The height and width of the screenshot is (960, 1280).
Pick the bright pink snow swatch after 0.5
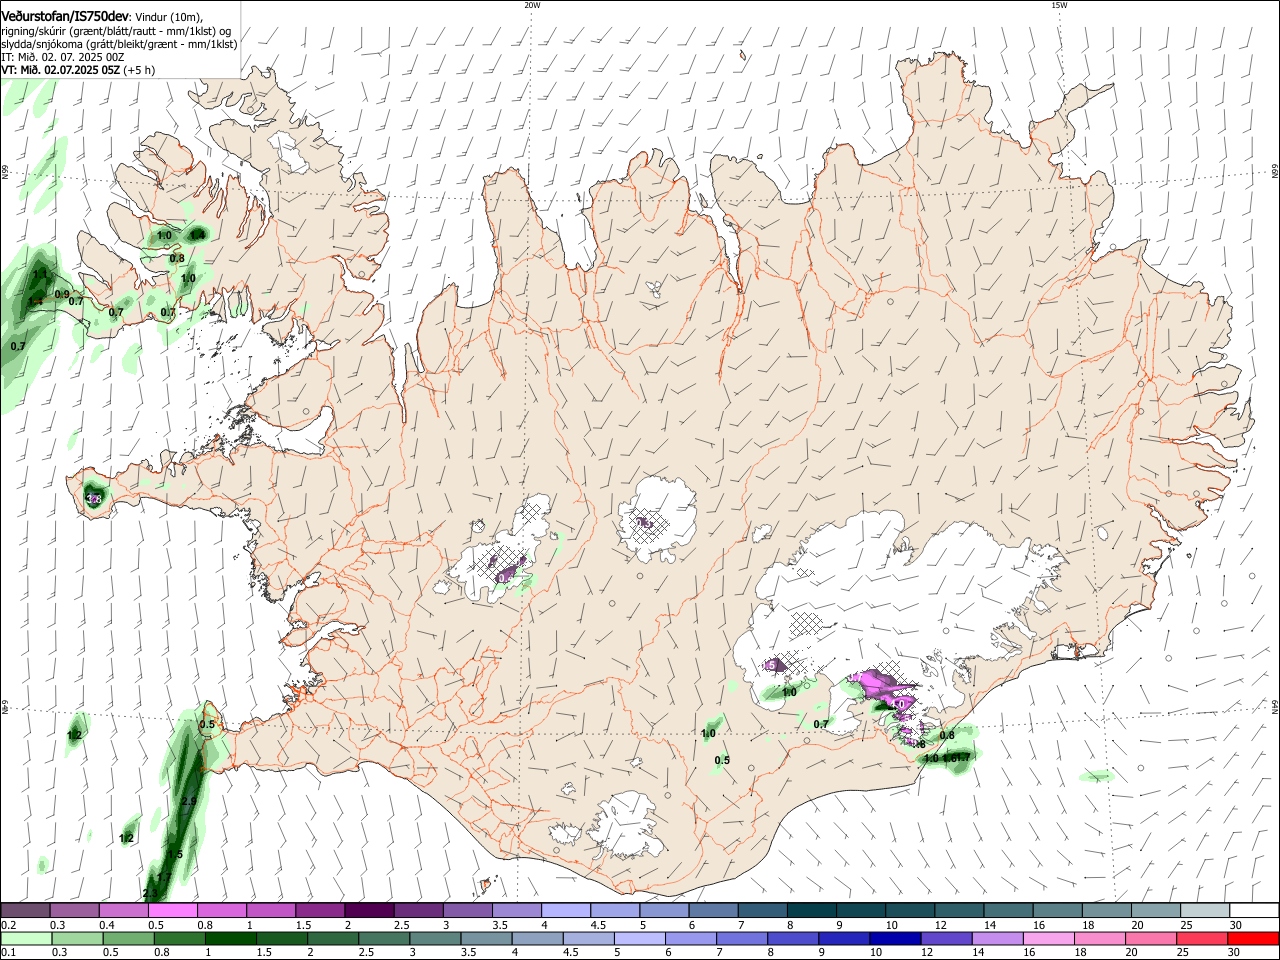pos(172,910)
